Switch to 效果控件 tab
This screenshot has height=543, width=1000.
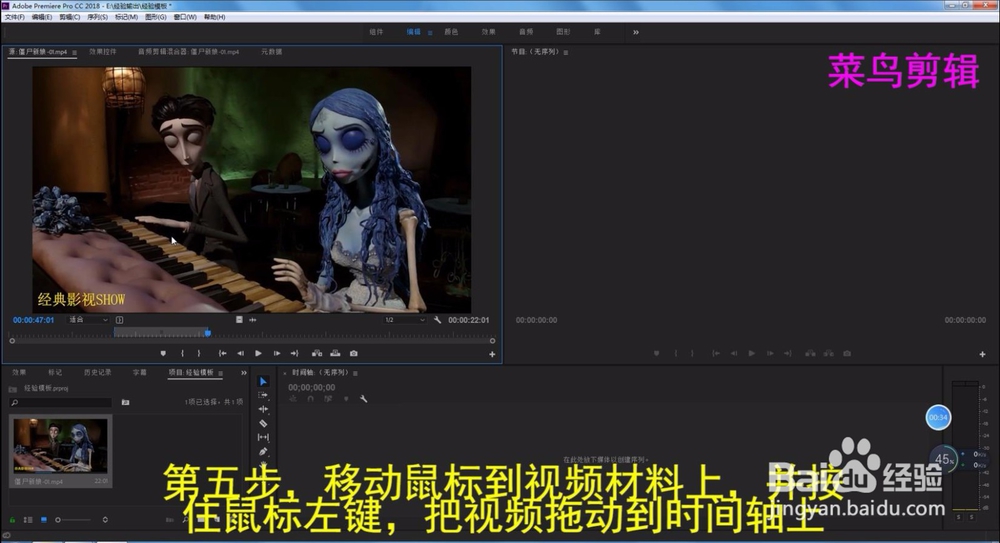tap(103, 52)
